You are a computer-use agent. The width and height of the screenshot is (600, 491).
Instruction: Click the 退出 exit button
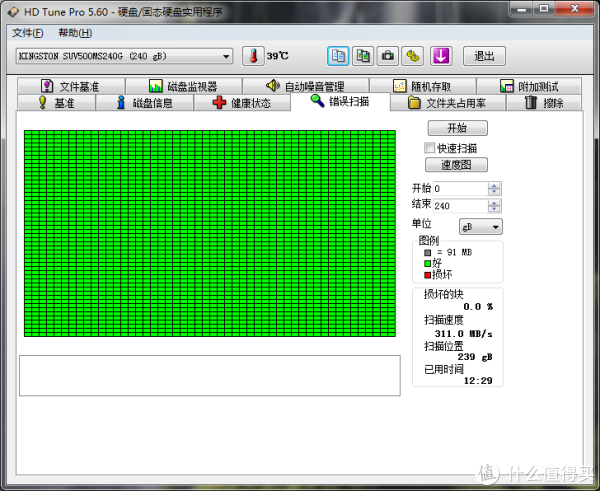[x=484, y=56]
